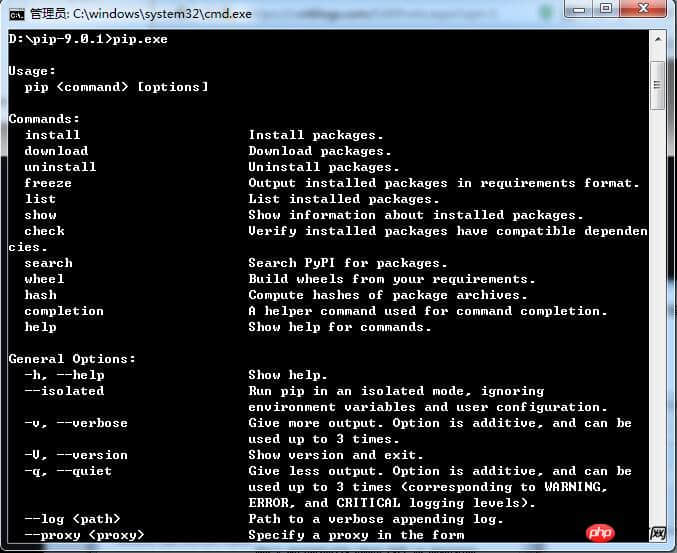Maximize the cmd.exe window
This screenshot has width=677, height=553.
click(606, 9)
